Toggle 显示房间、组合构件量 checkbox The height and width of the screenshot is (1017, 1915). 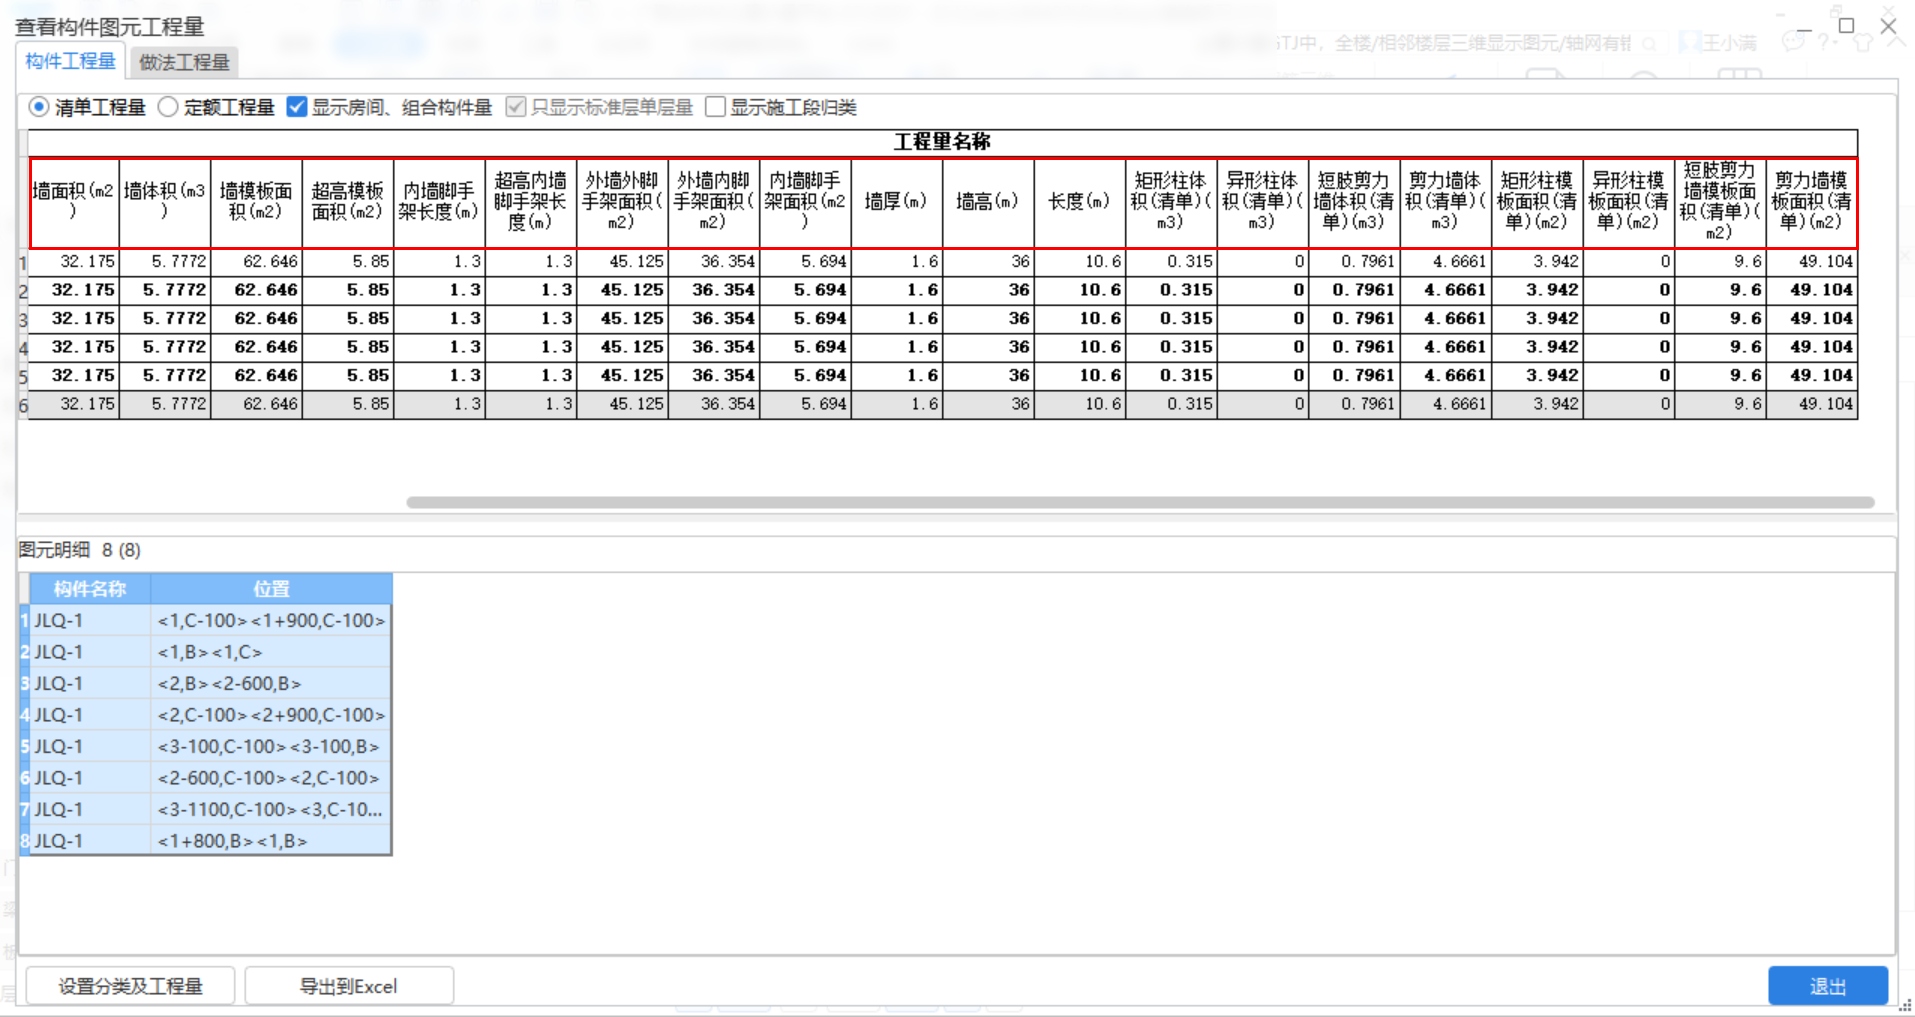point(297,107)
